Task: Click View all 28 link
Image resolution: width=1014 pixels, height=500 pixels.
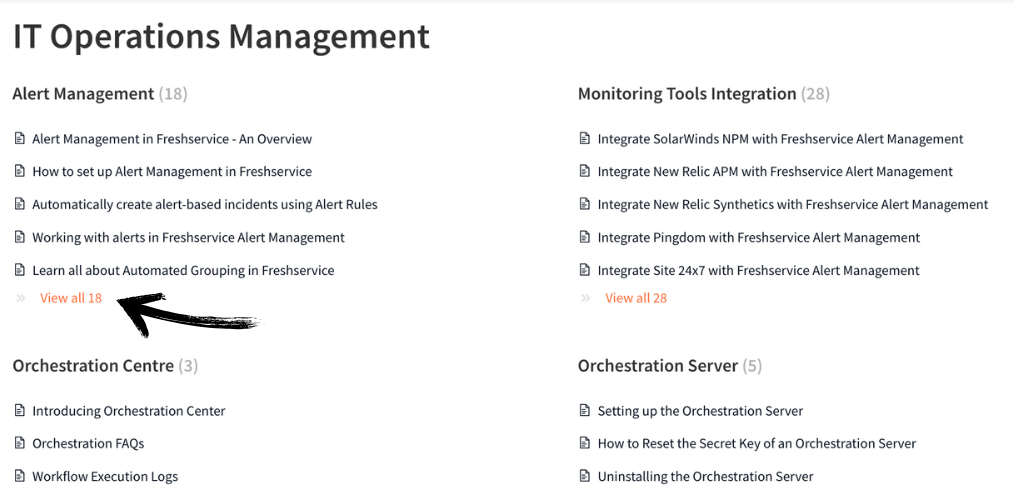Action: coord(636,298)
